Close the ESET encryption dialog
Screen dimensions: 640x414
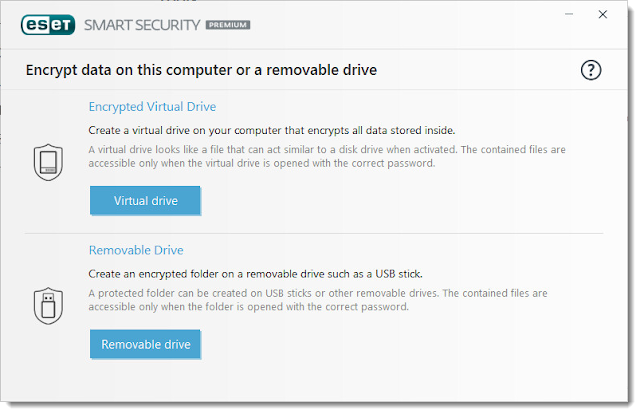click(602, 14)
